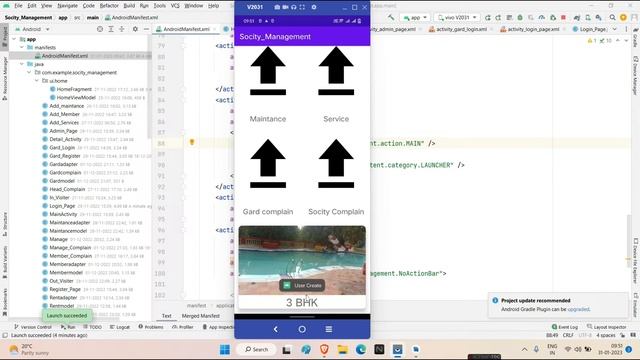Open the Build menu
Screen dimensions: 640x360
pyautogui.click(x=129, y=6)
